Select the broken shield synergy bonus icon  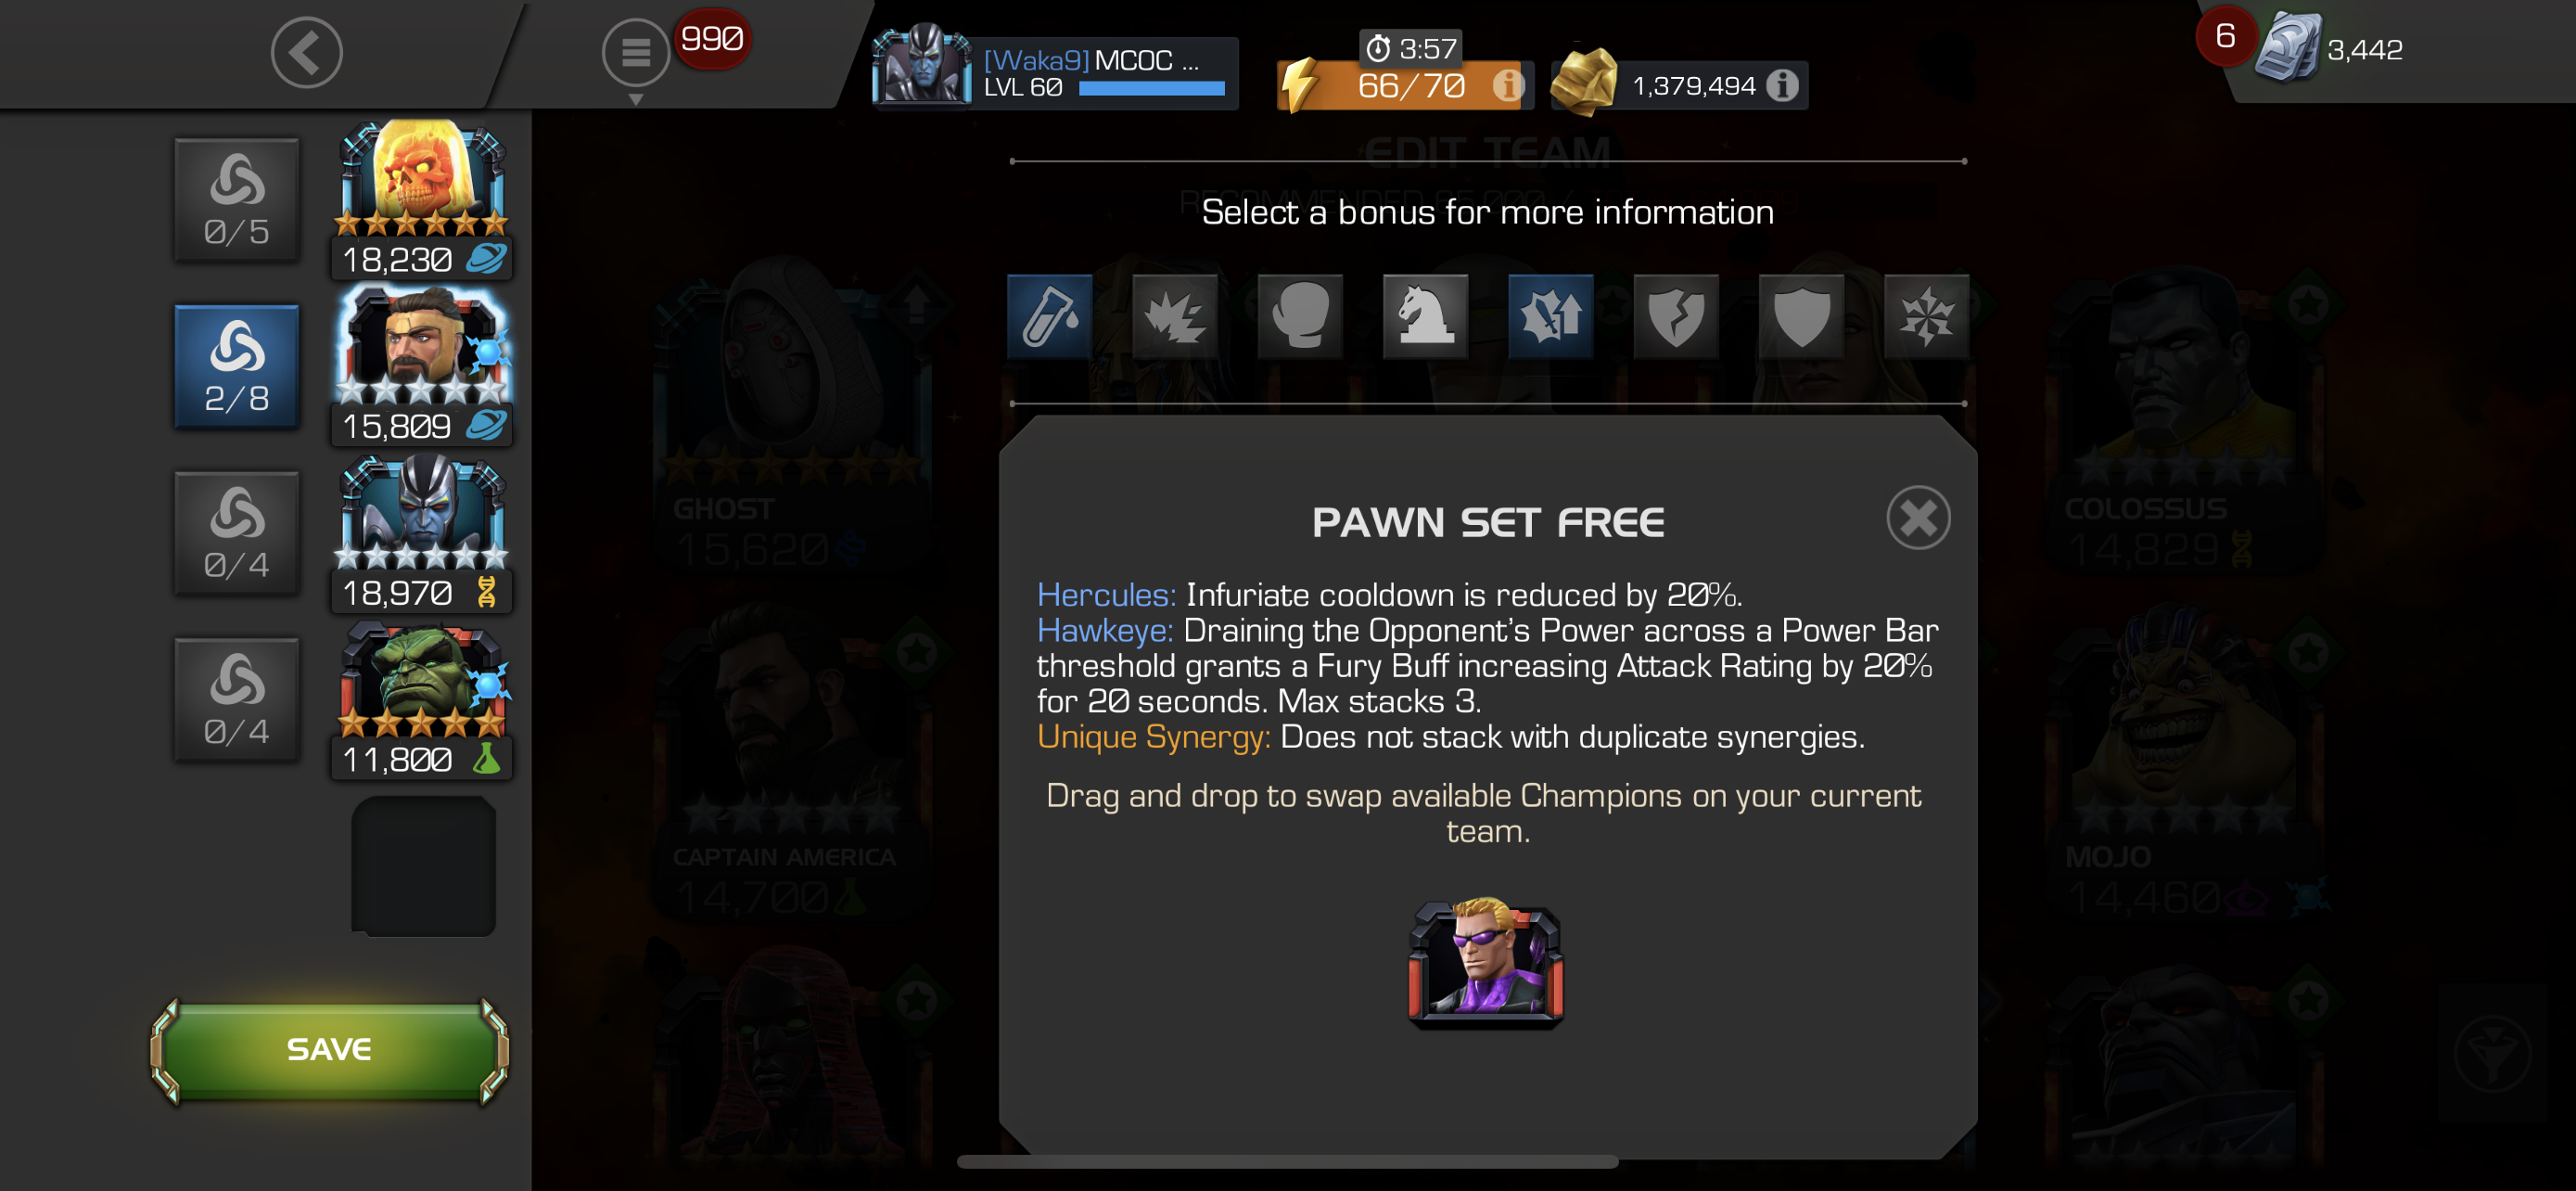(x=1676, y=316)
